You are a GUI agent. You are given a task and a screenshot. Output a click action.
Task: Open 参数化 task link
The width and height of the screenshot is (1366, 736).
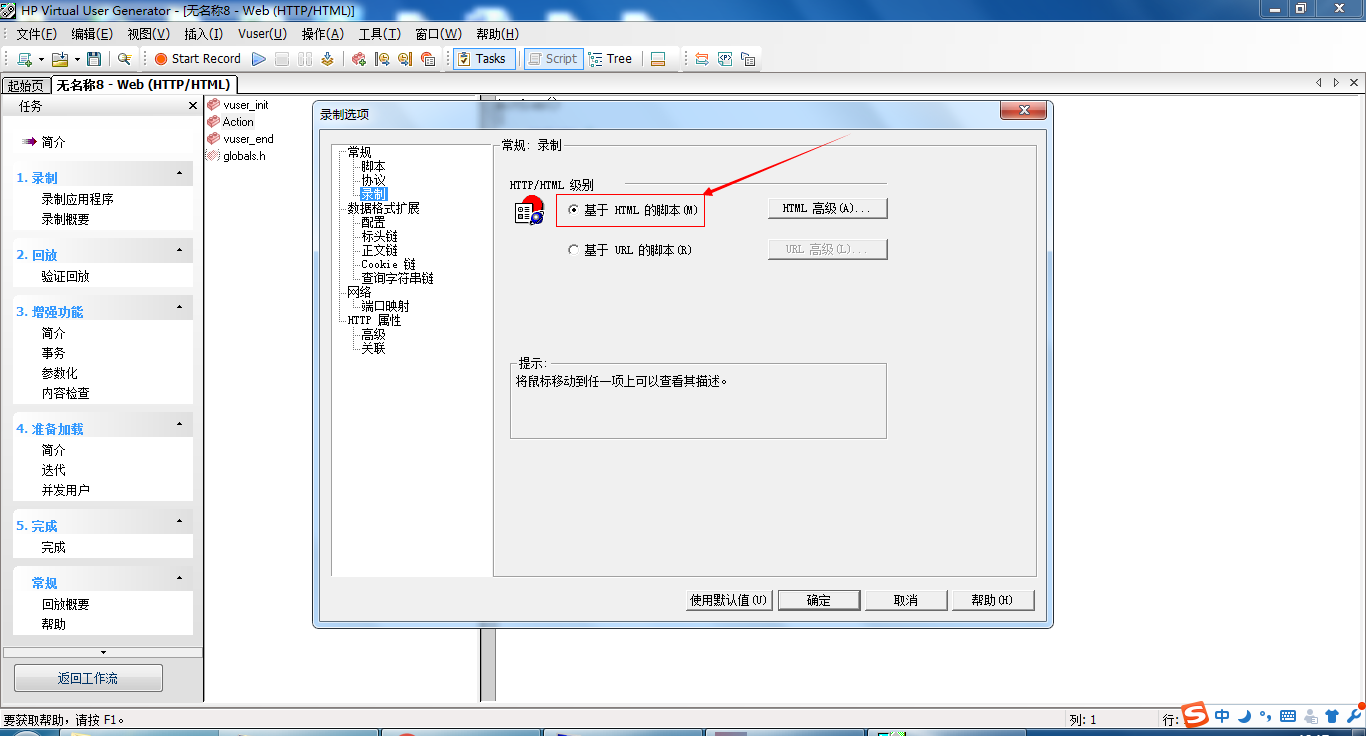pos(60,373)
